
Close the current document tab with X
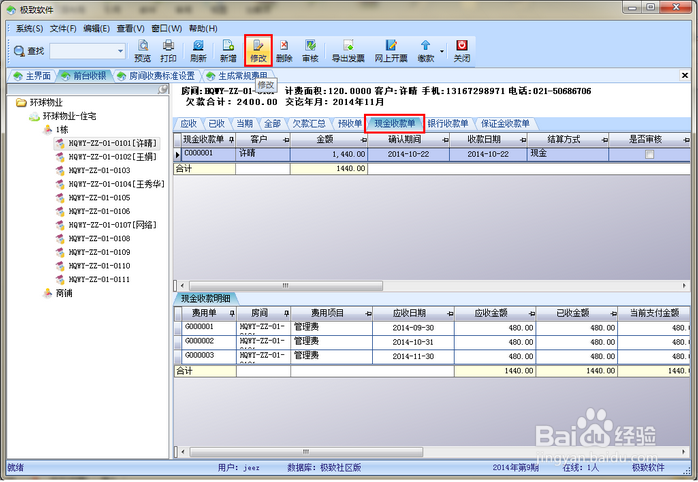click(x=685, y=76)
